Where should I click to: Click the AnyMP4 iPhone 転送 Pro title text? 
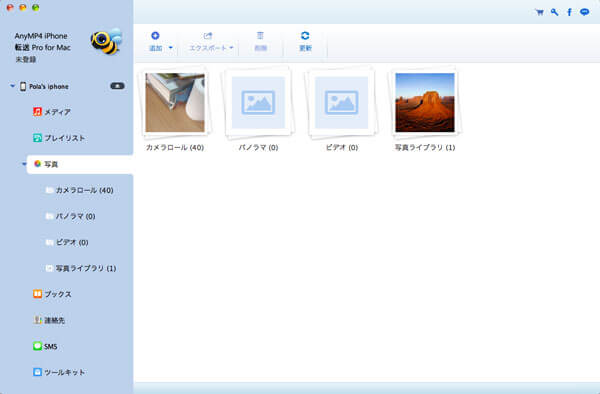click(42, 42)
